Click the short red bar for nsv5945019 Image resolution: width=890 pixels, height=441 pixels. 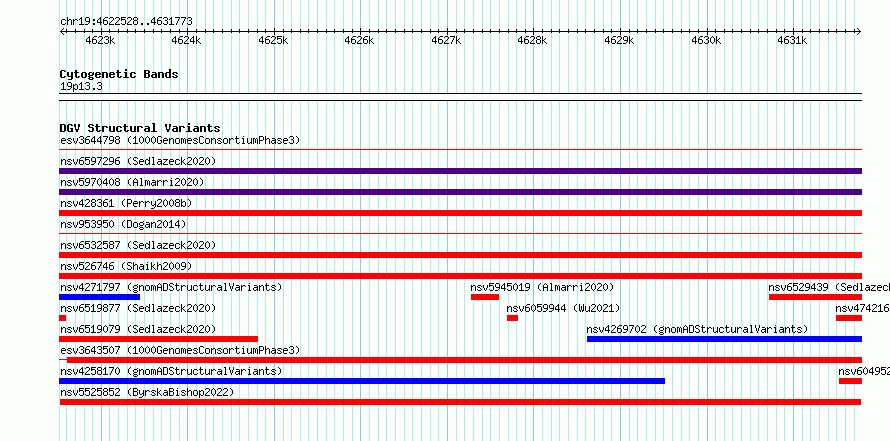tap(485, 297)
